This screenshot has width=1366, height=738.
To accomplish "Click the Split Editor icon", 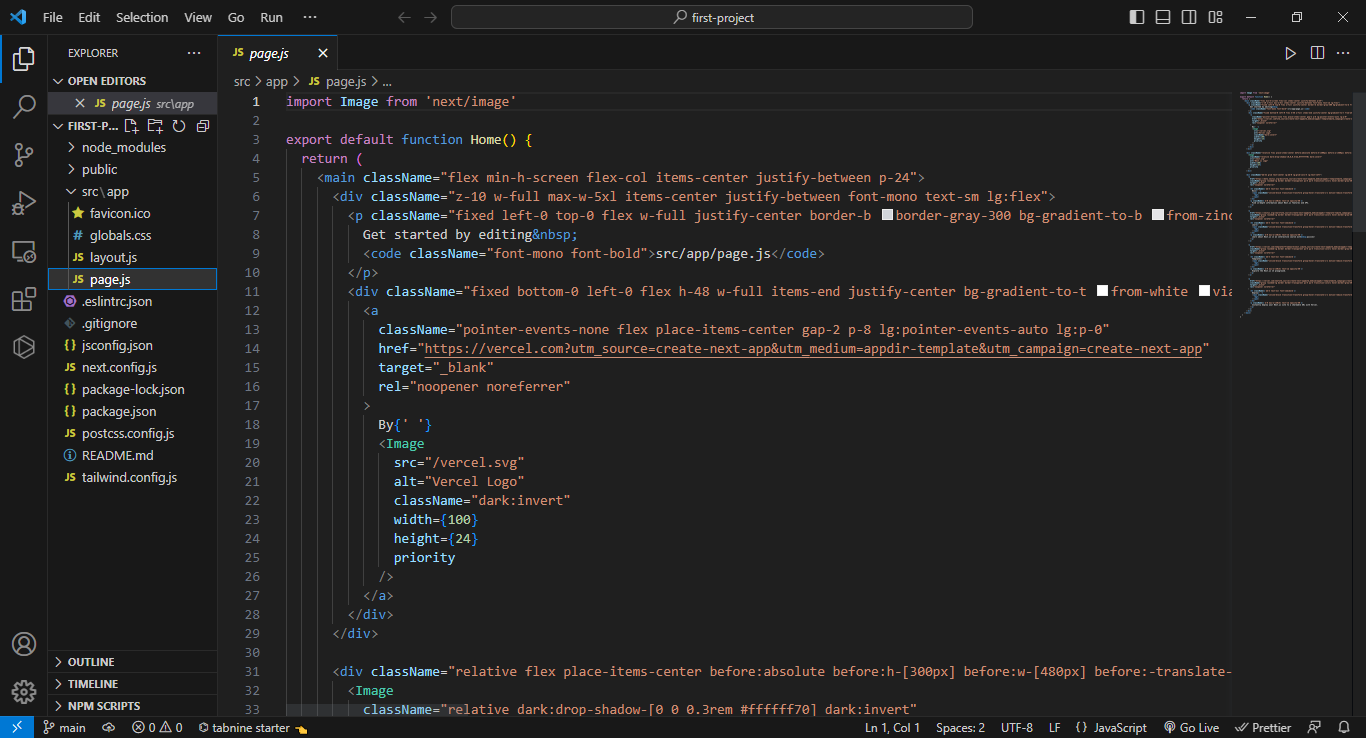I will pos(1317,53).
